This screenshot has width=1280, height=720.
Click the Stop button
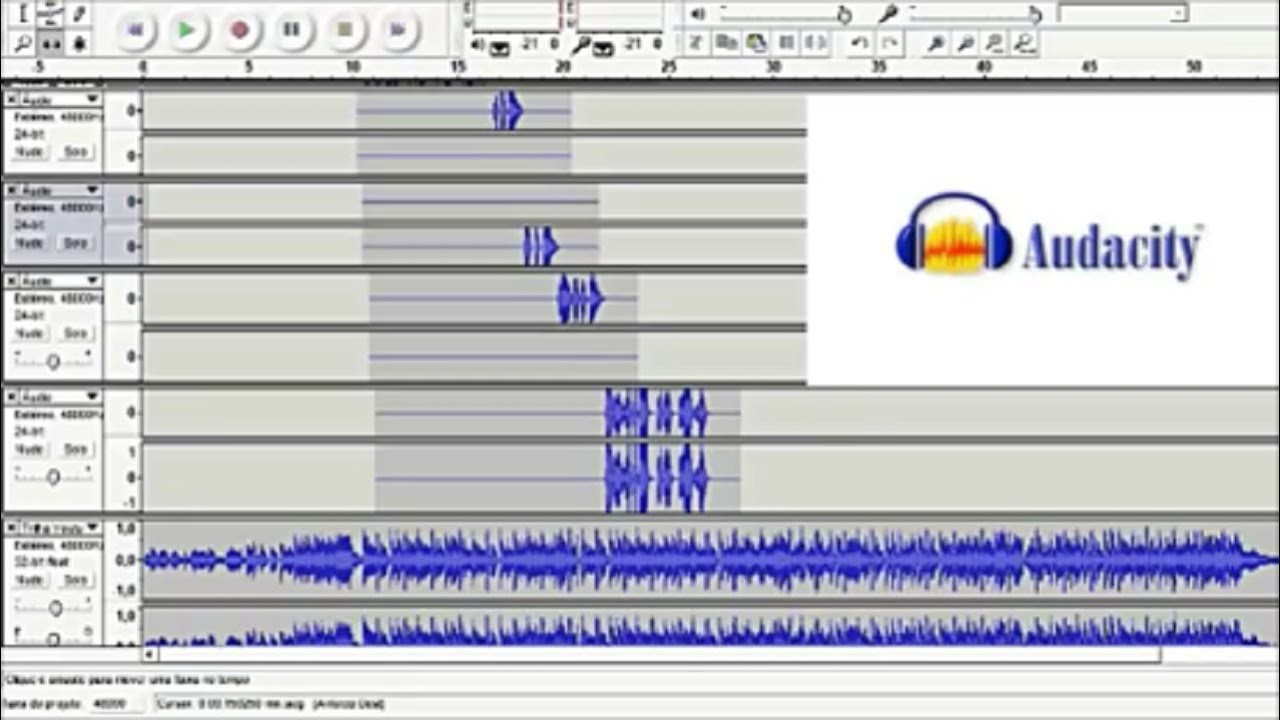click(x=344, y=30)
